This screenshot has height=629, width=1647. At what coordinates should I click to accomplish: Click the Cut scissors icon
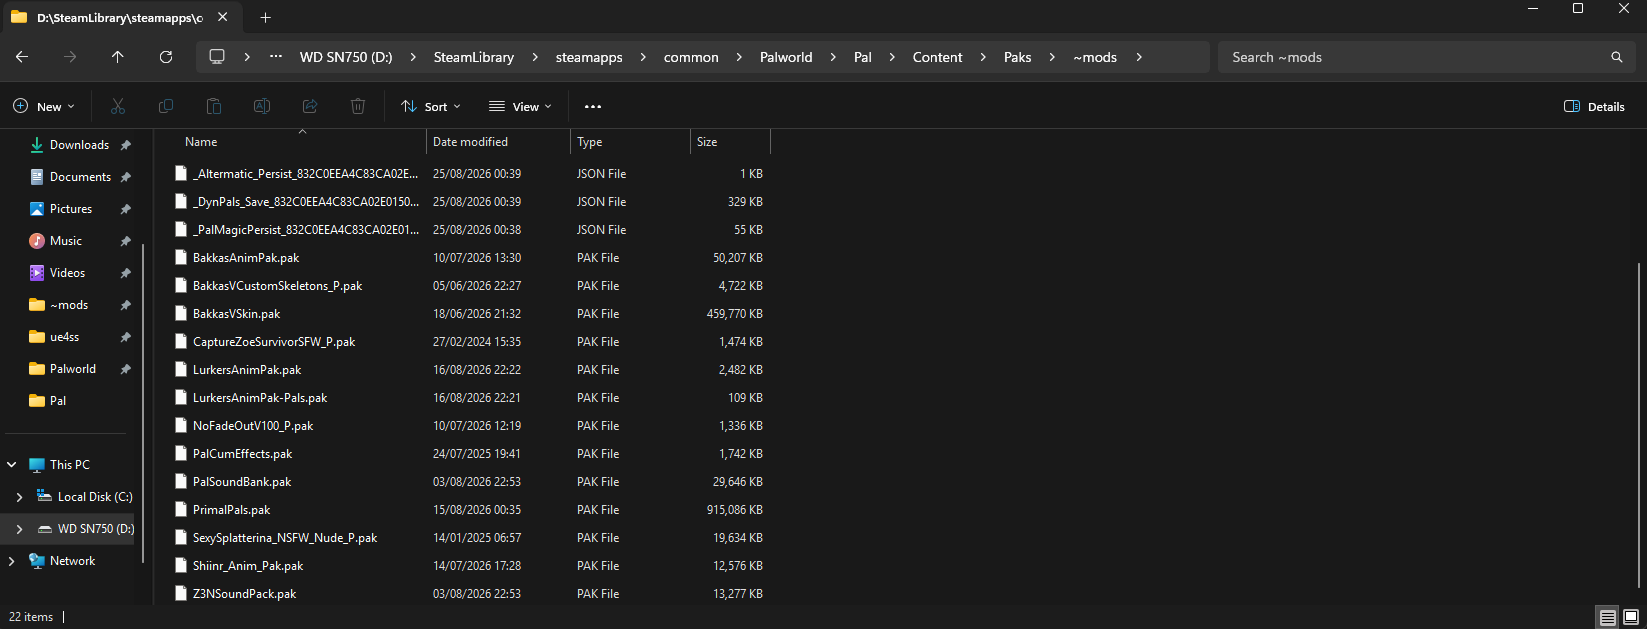(x=118, y=106)
